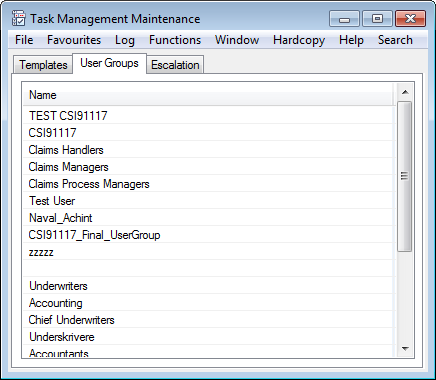This screenshot has height=380, width=436.
Task: Open the Help menu
Action: click(x=351, y=40)
